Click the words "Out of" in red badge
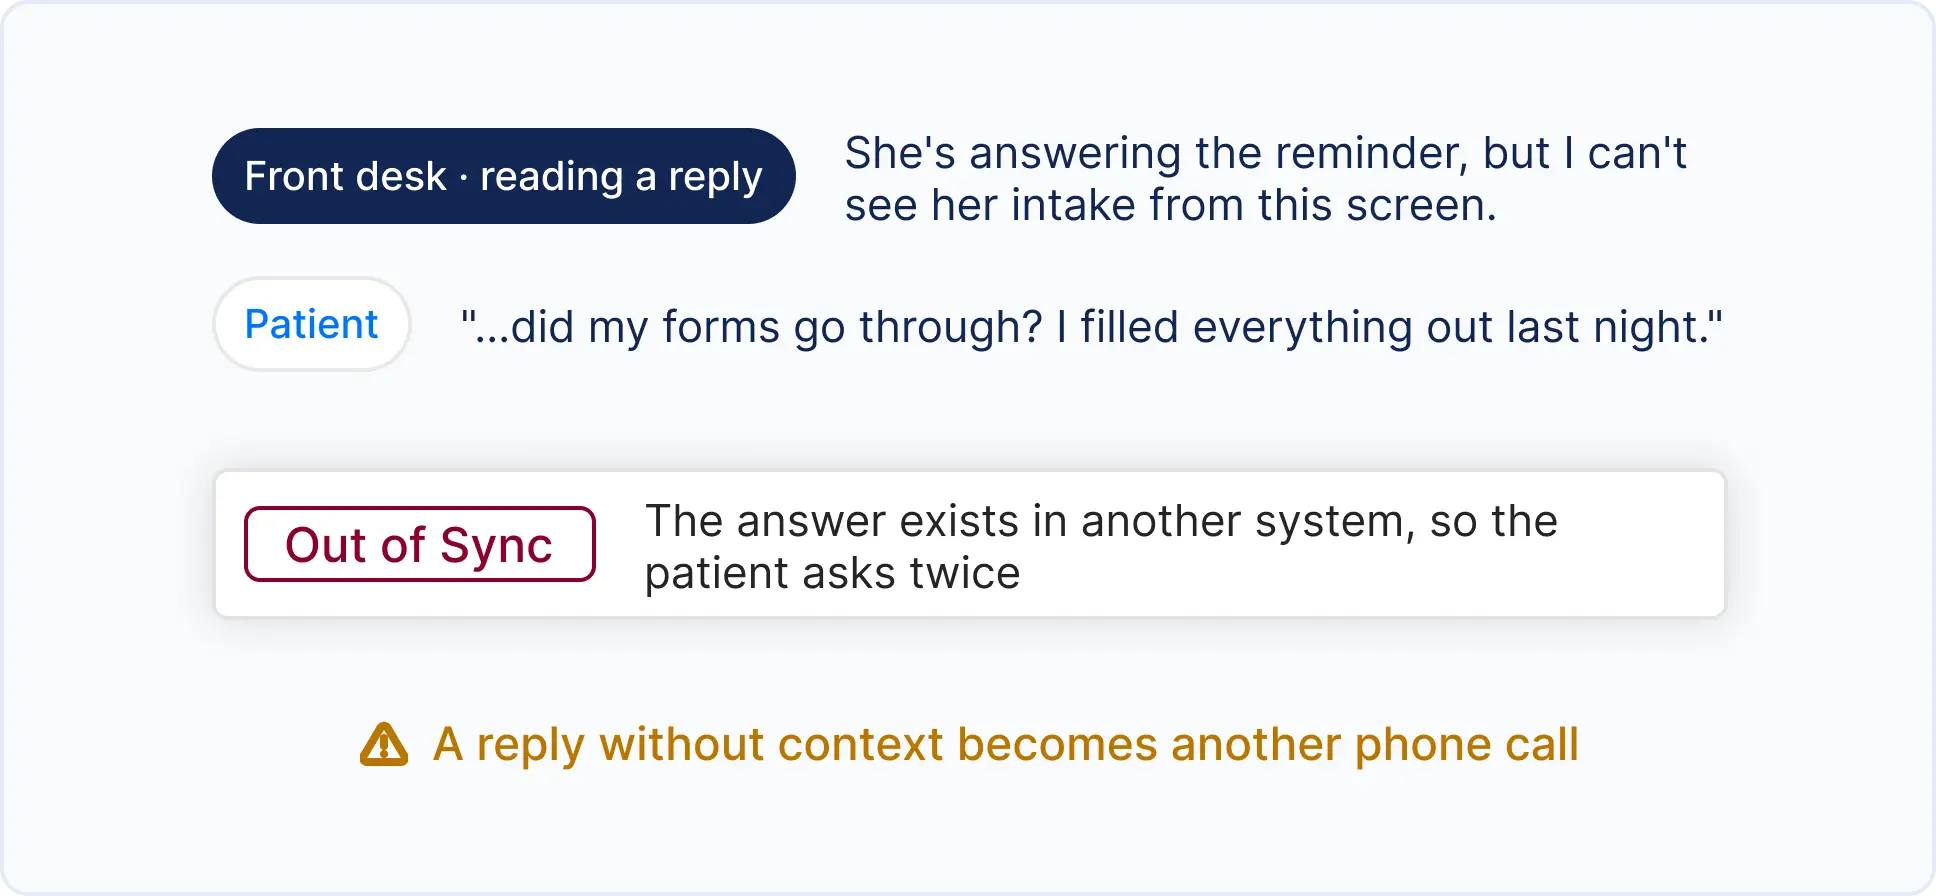 pyautogui.click(x=355, y=545)
